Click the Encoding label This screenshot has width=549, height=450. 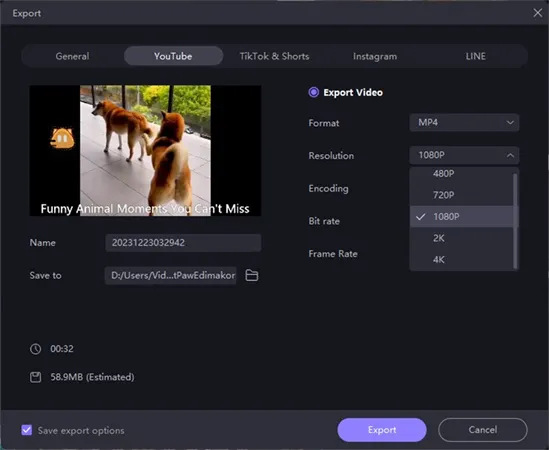pos(328,188)
